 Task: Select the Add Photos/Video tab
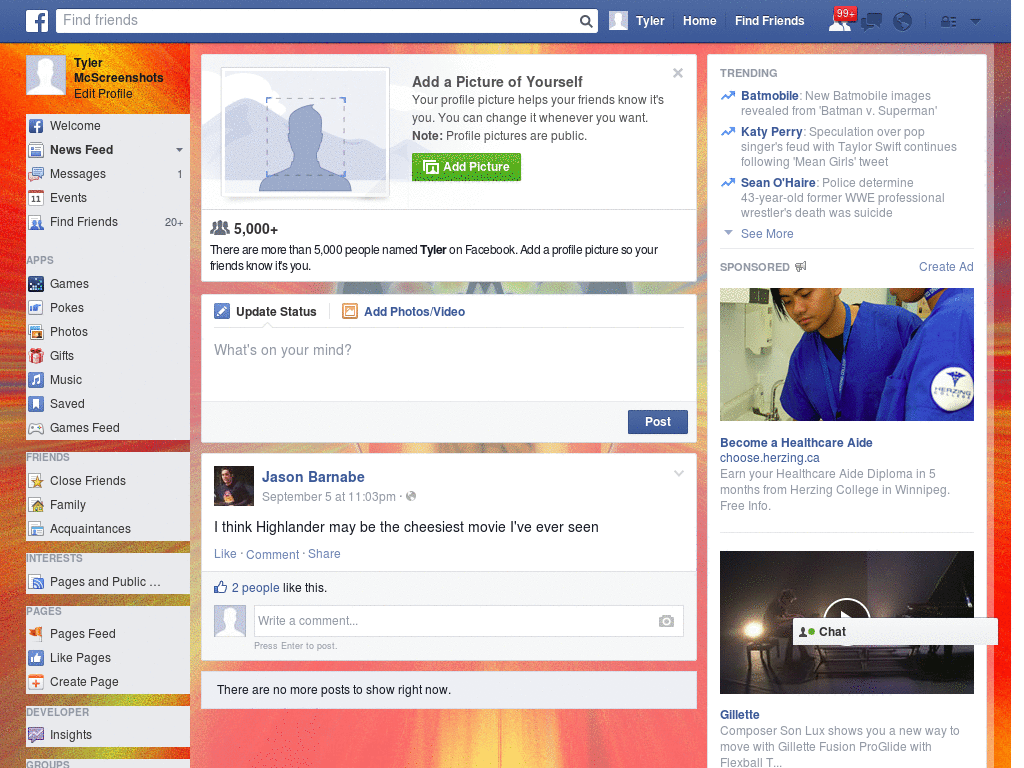[x=404, y=312]
